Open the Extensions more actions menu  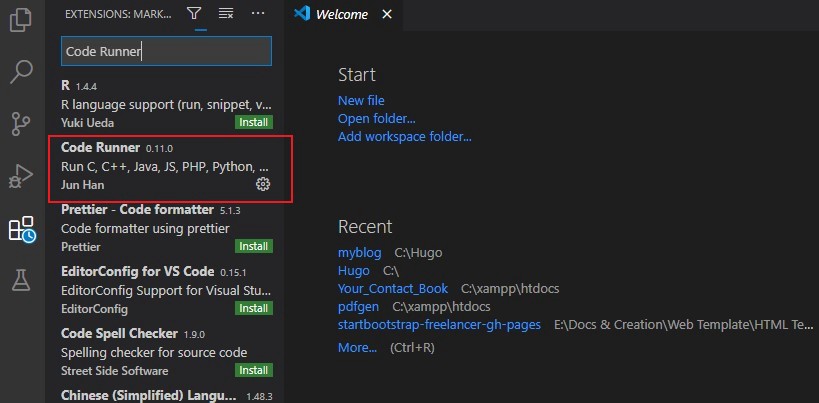coord(258,14)
